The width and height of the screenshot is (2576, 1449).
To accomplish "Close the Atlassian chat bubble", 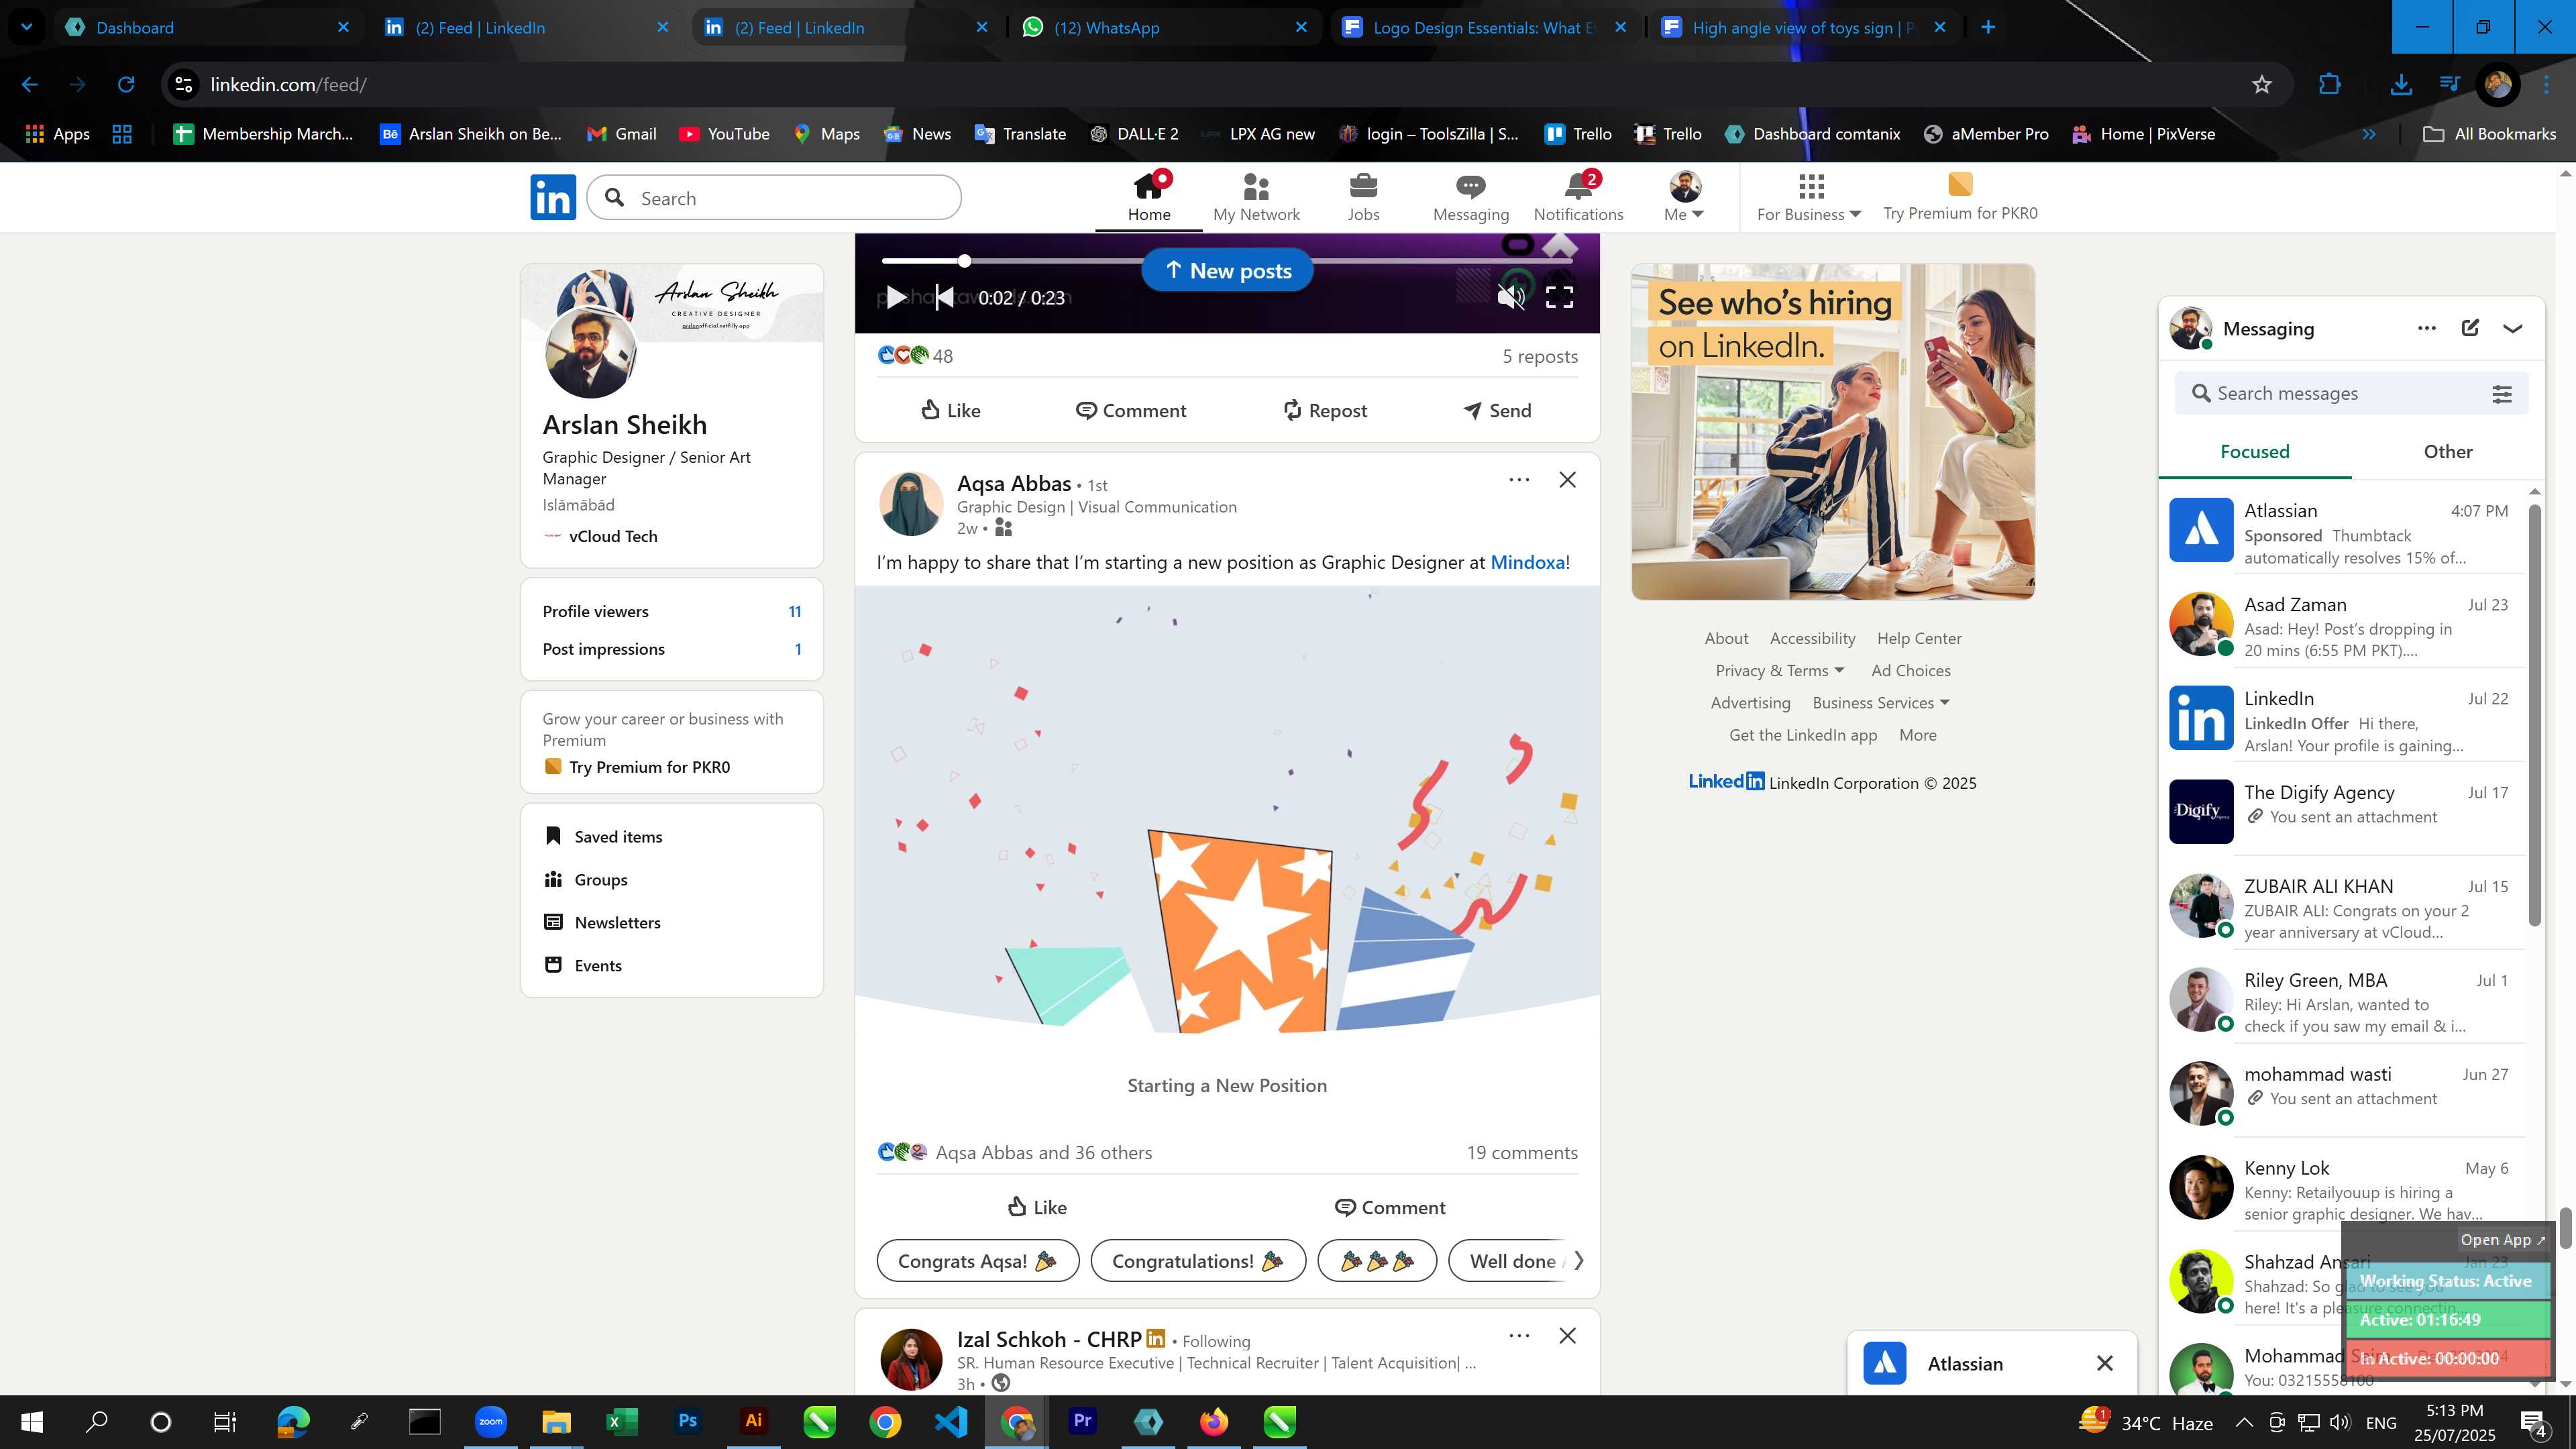I will (x=2104, y=1363).
